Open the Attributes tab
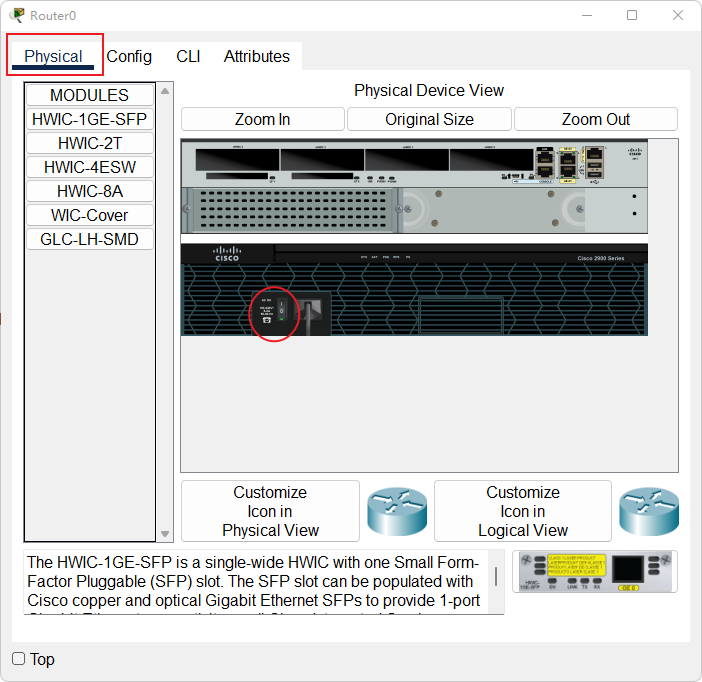The image size is (702, 682). (257, 56)
